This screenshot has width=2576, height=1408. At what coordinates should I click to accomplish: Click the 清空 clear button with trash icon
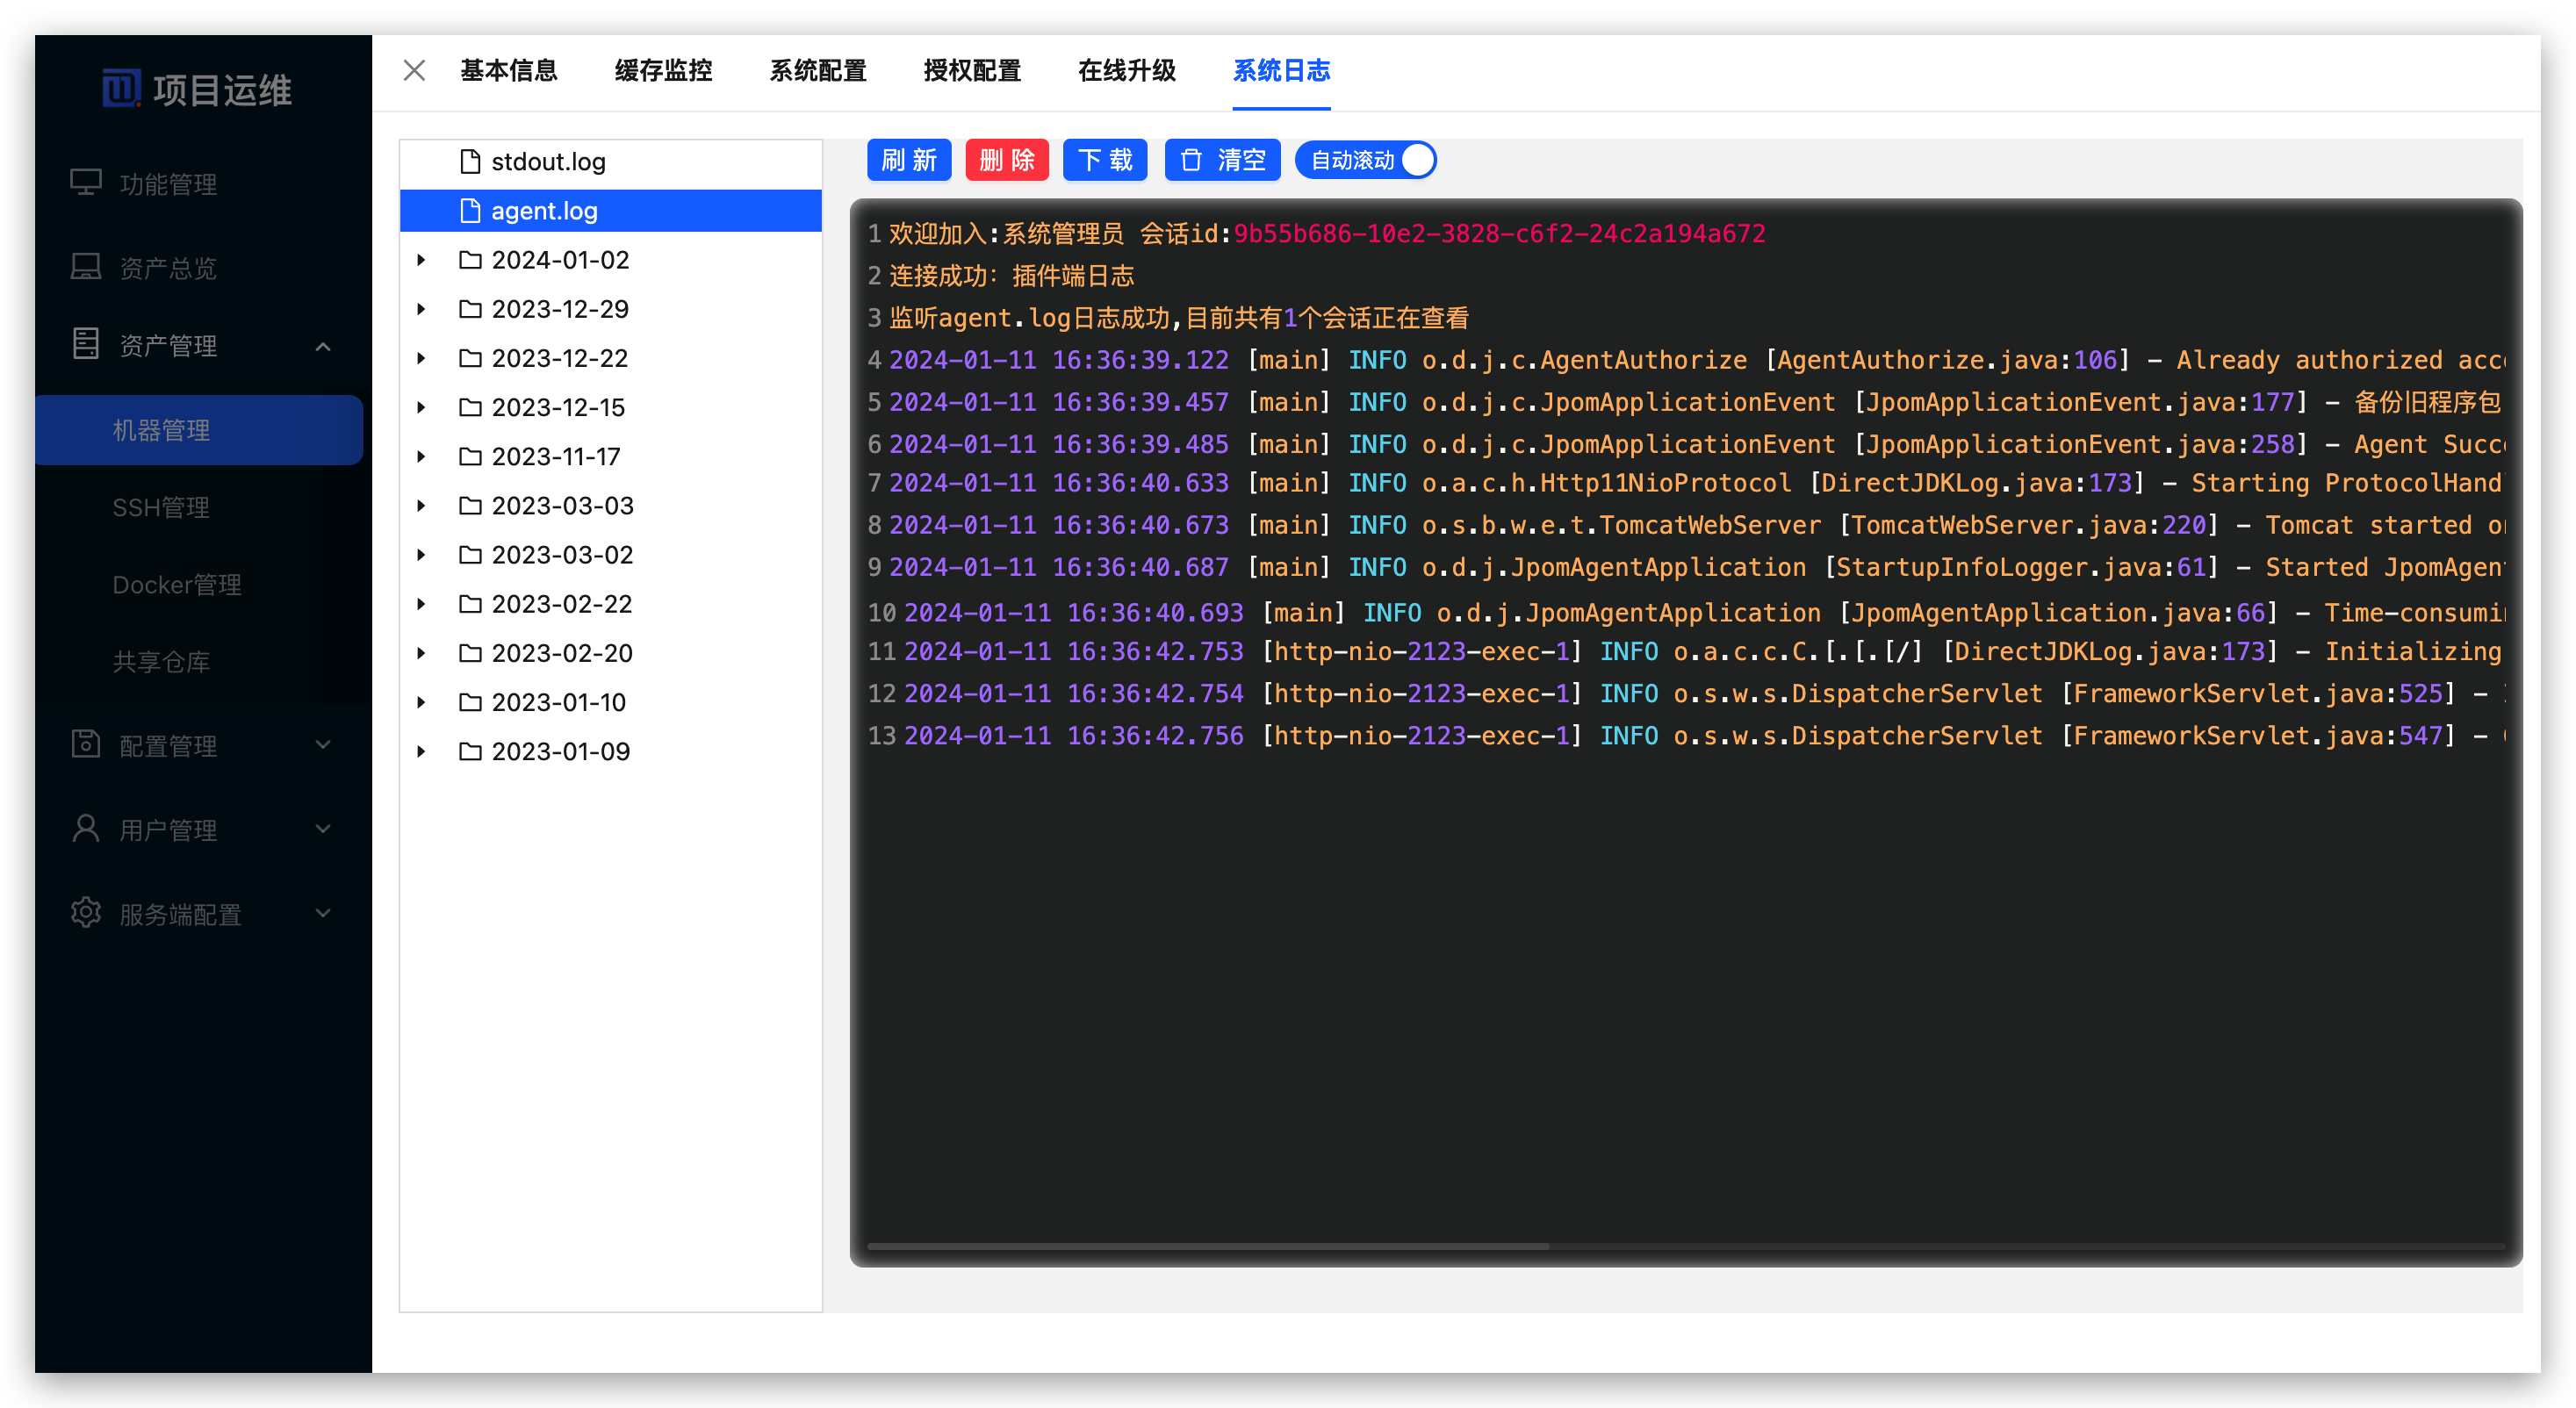1222,160
